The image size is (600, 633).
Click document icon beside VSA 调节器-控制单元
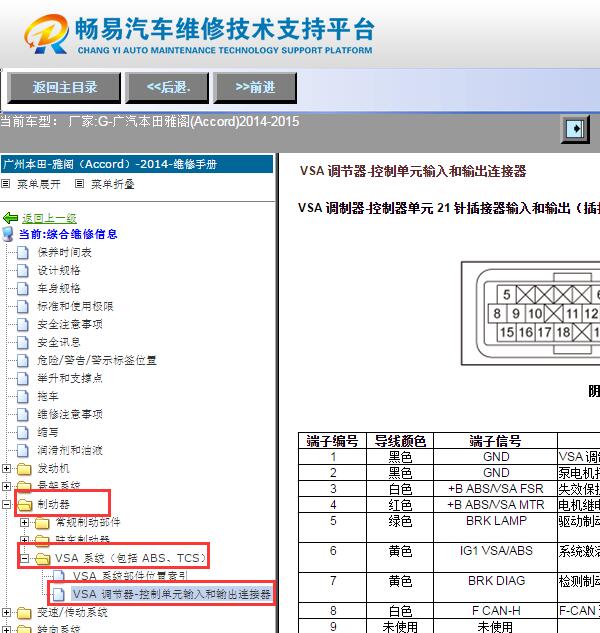coord(59,594)
